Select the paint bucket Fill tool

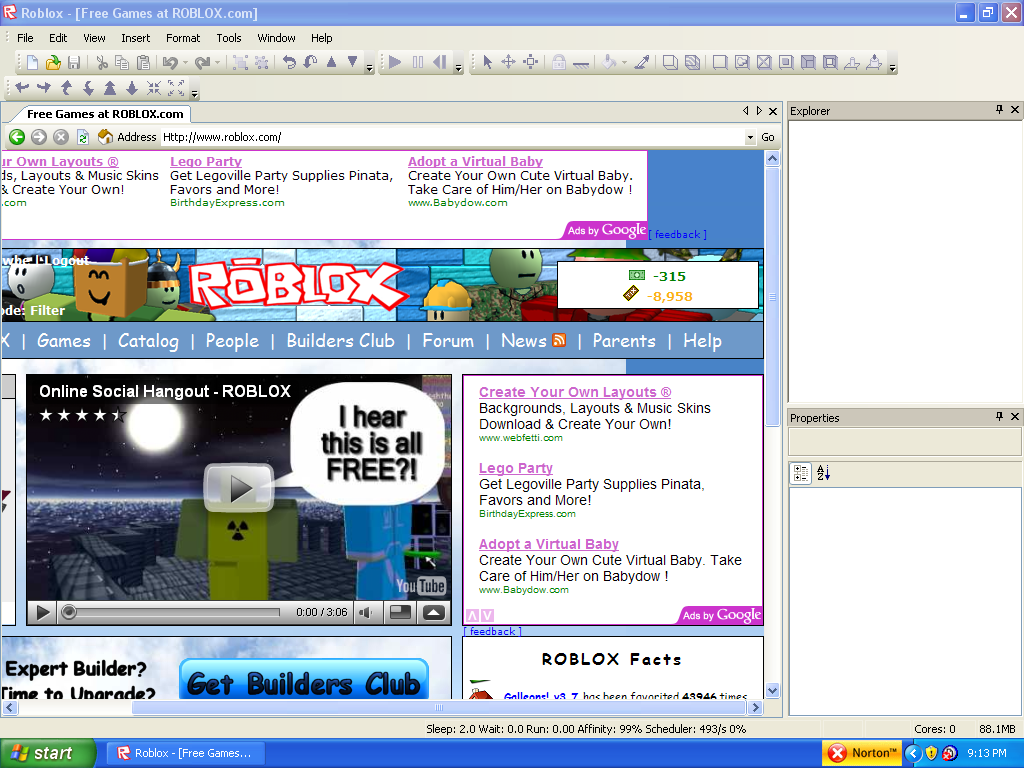[x=609, y=62]
